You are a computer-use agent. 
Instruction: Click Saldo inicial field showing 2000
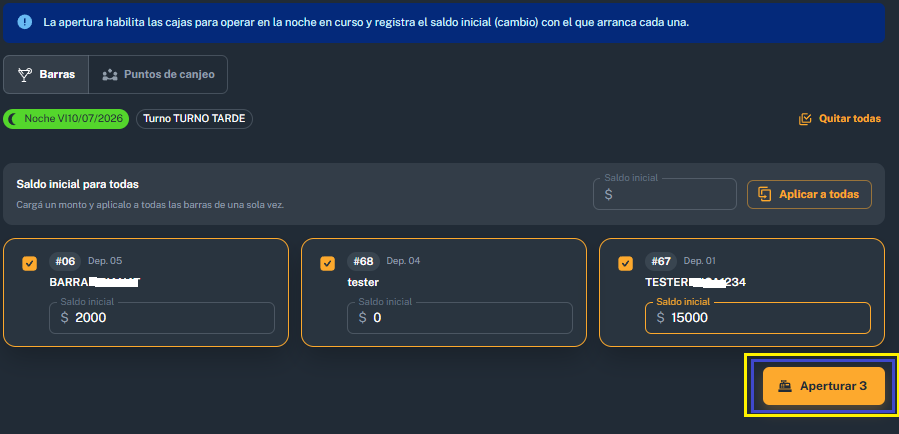[x=162, y=318]
